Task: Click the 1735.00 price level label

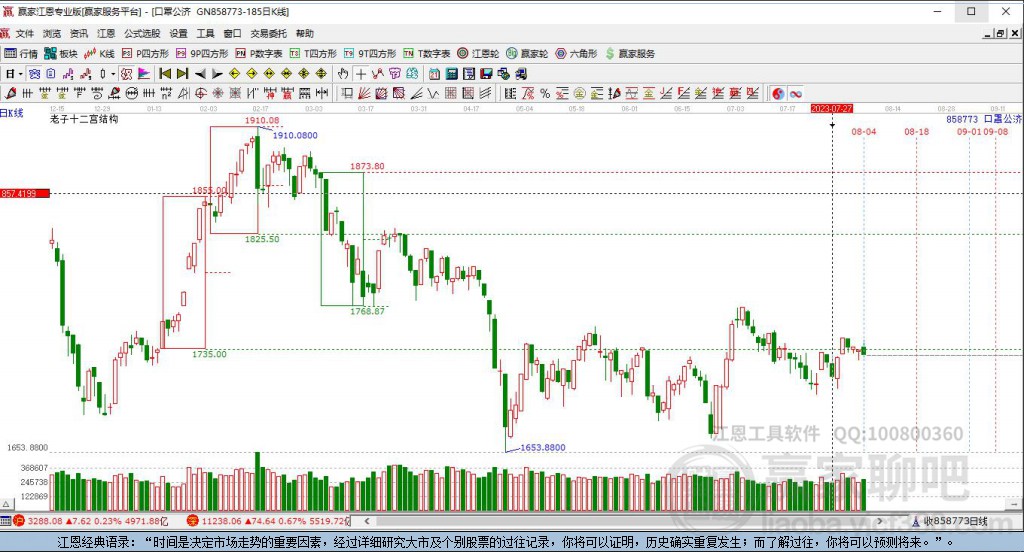Action: [x=209, y=354]
